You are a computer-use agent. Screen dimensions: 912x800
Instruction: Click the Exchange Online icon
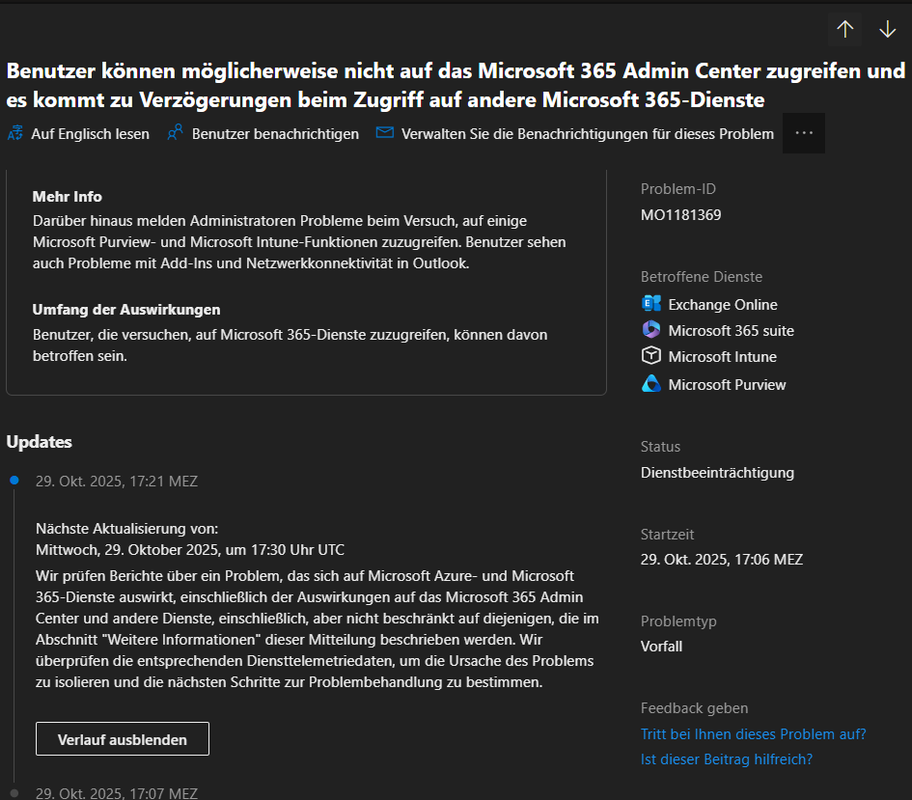point(651,304)
